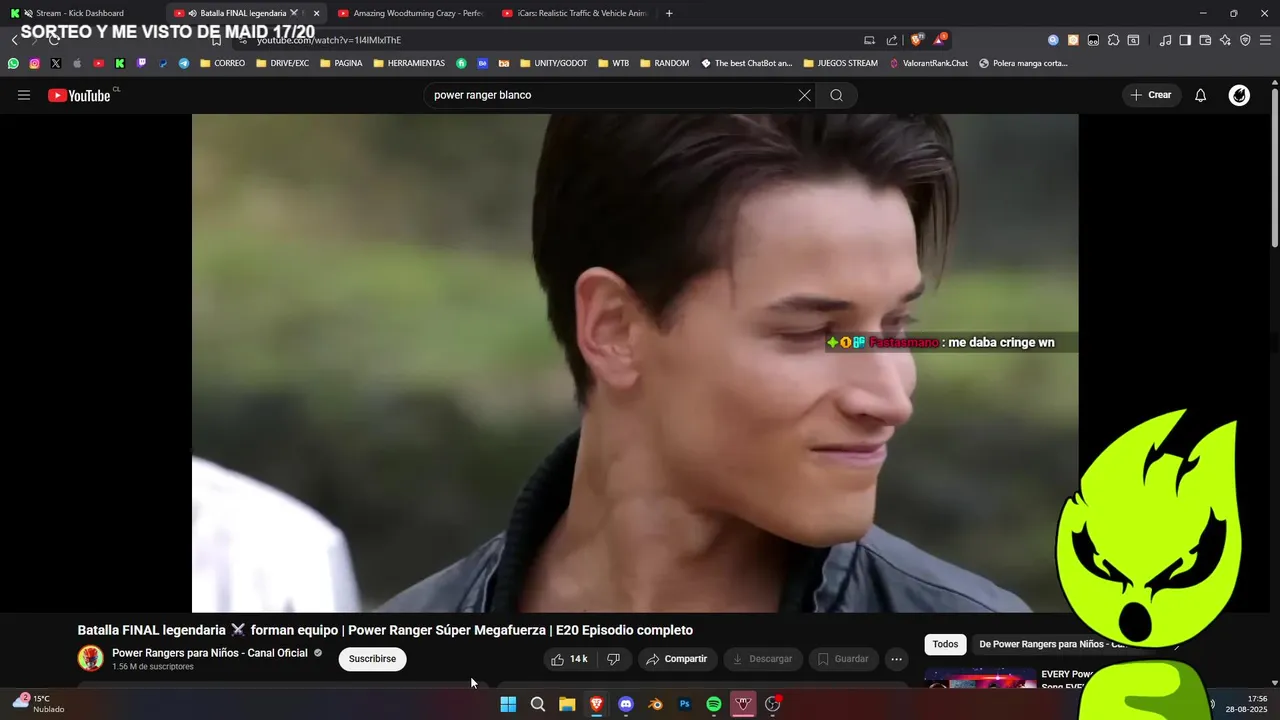Open the Telegram bookmark icon
1280x720 pixels.
coord(184,63)
